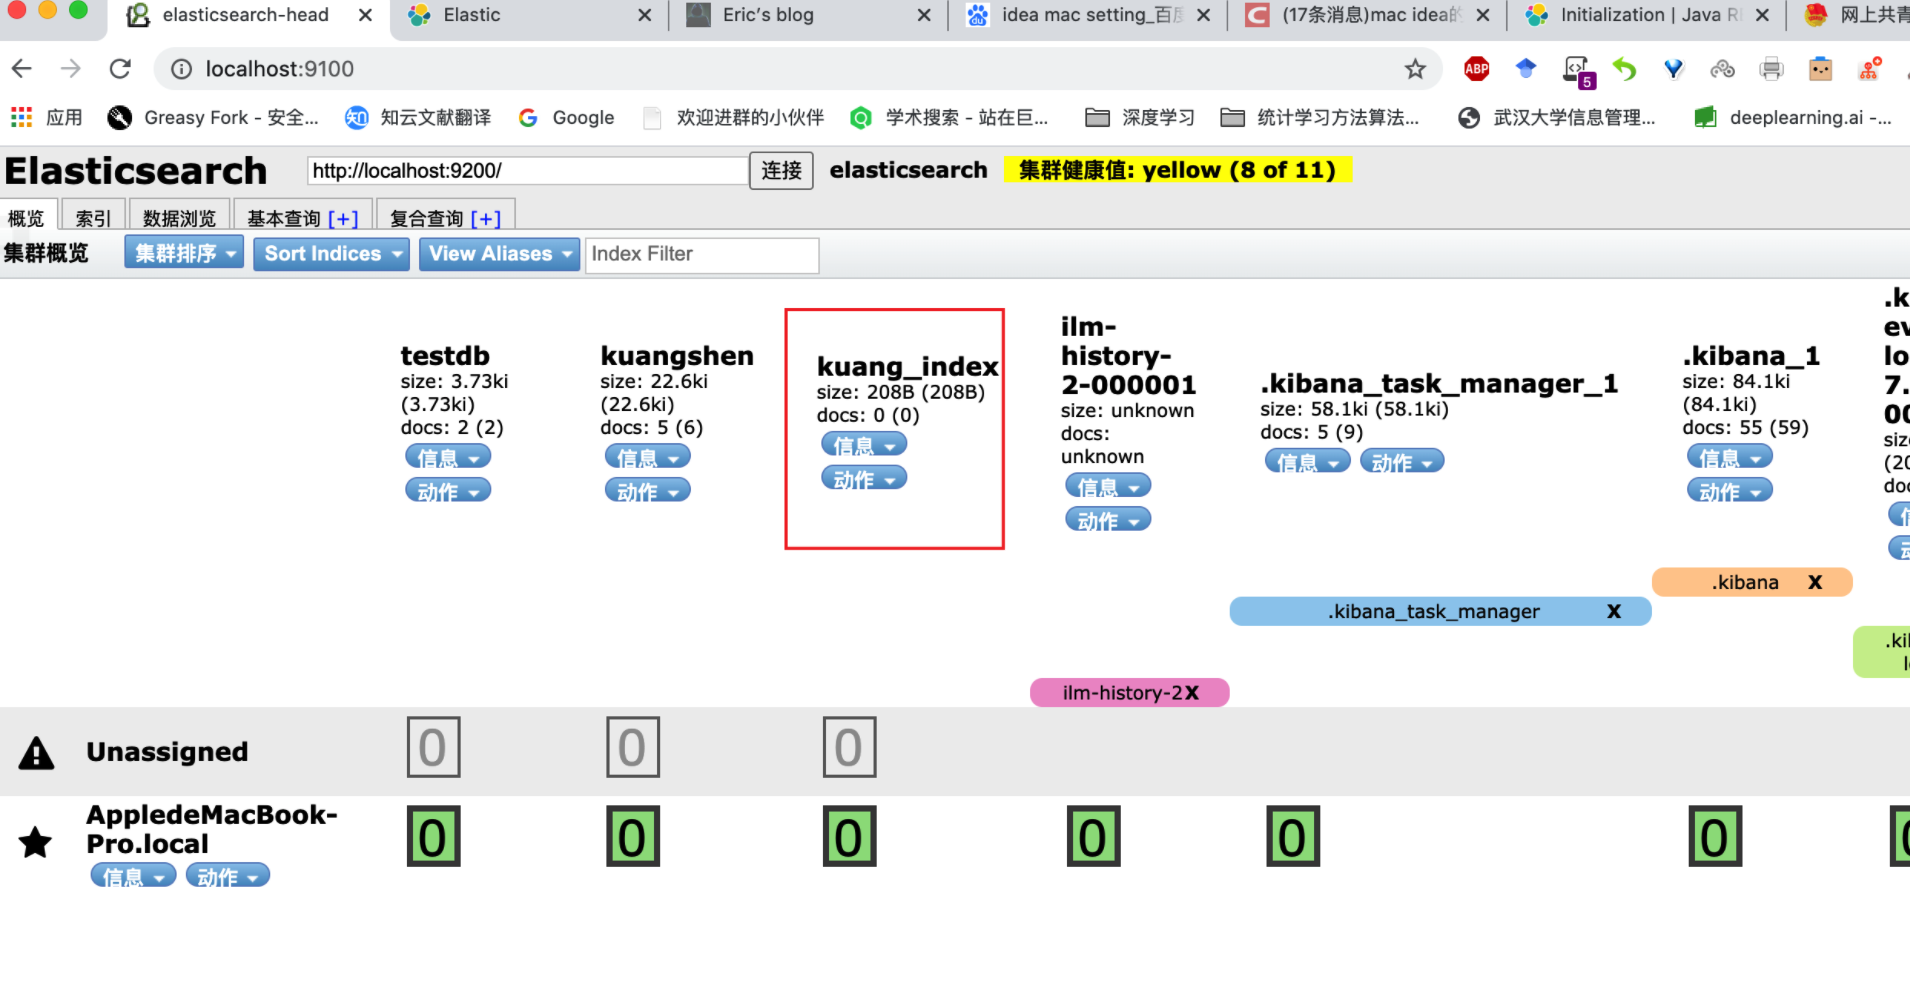Open kuang_index 动作 dropdown

pos(864,479)
